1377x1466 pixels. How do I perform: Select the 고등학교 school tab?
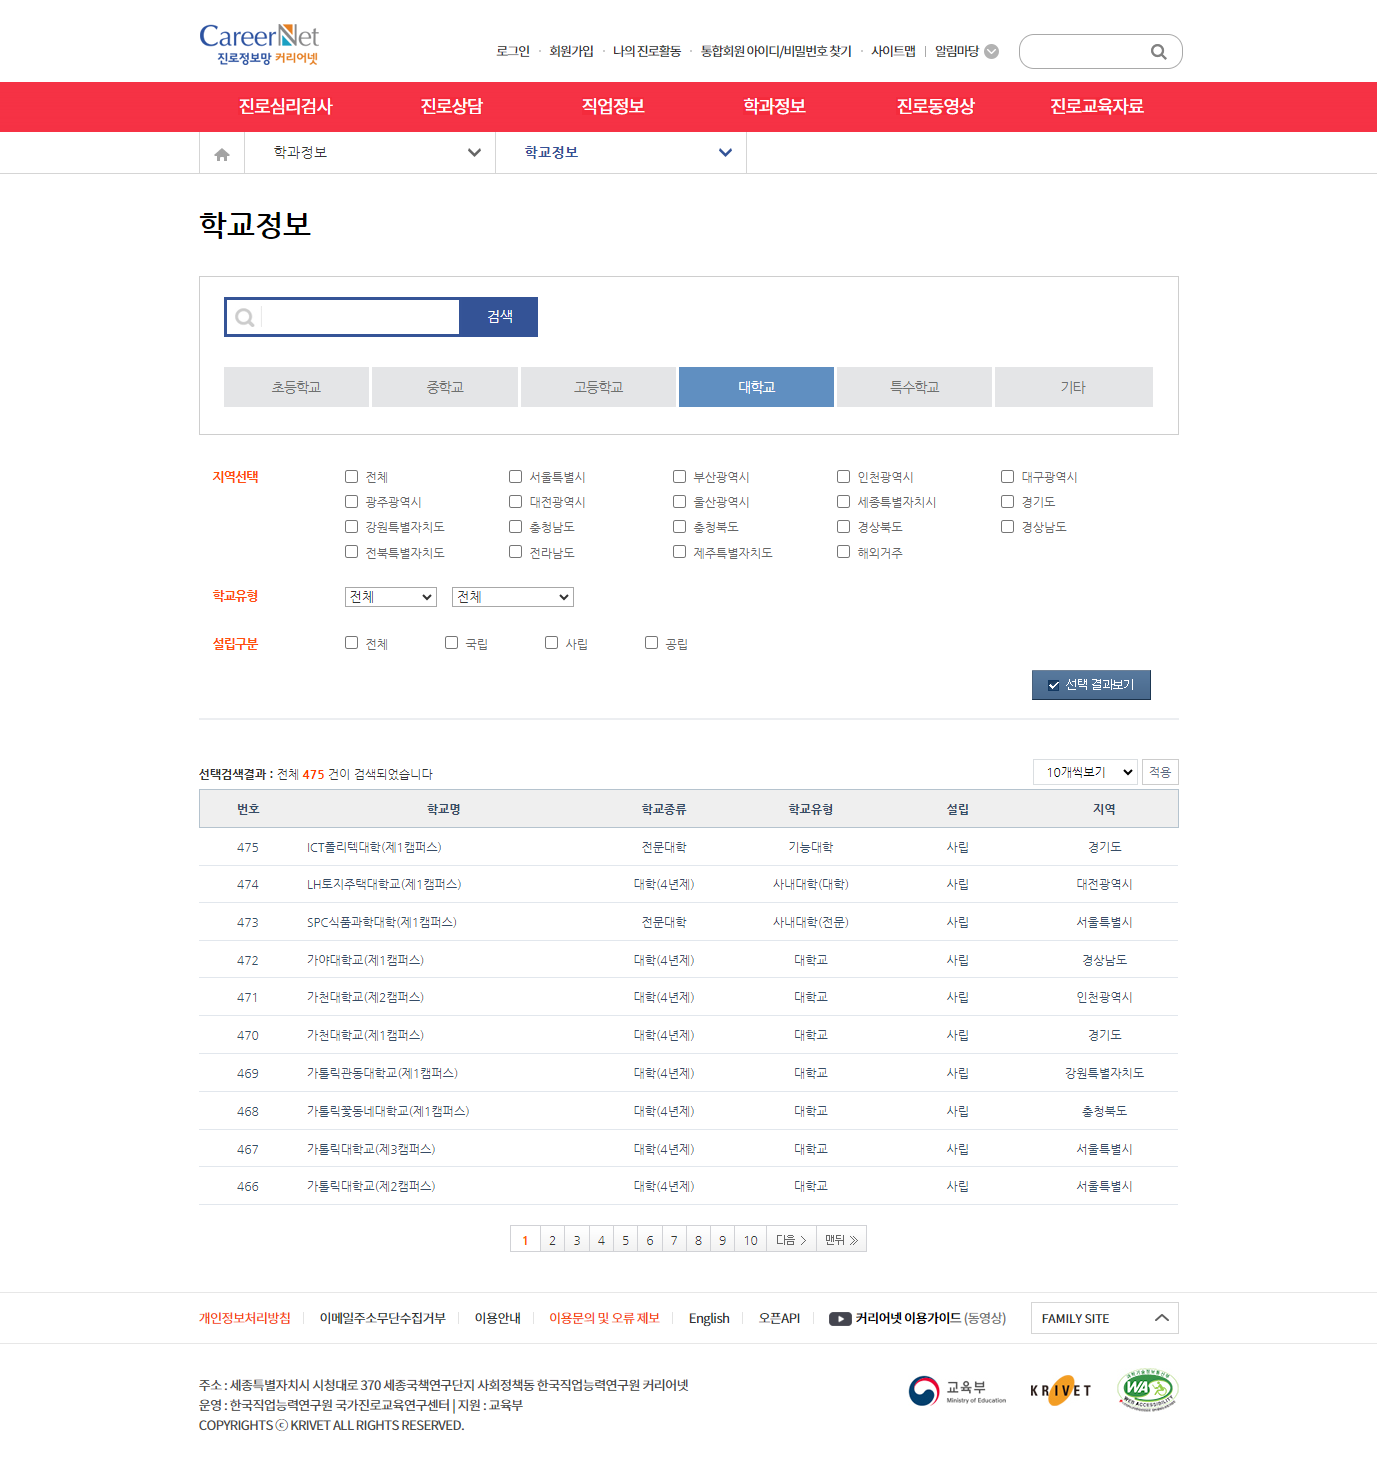598,387
